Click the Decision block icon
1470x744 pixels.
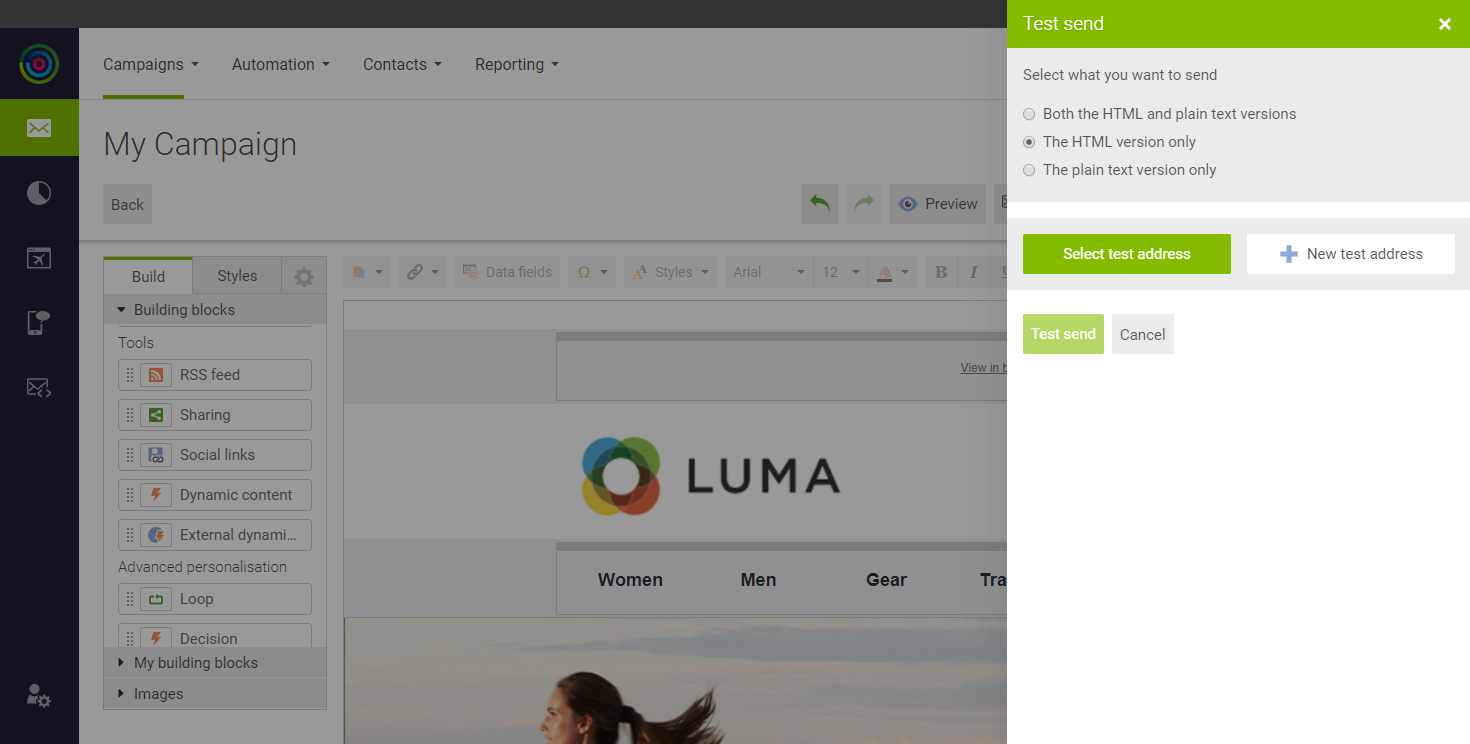(x=156, y=637)
